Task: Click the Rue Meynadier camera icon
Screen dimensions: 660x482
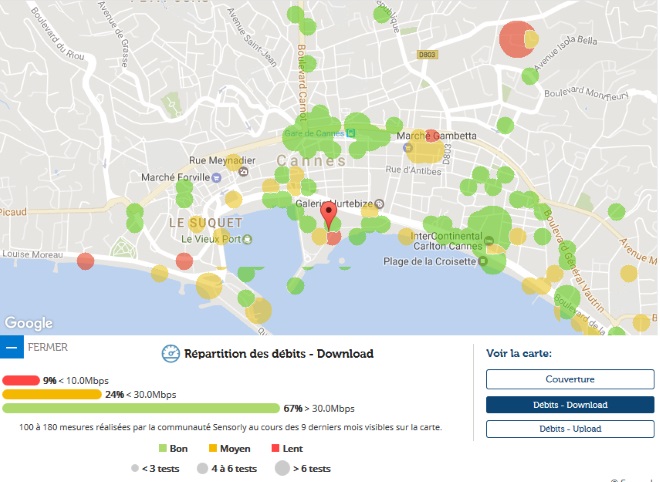Action: tap(243, 171)
